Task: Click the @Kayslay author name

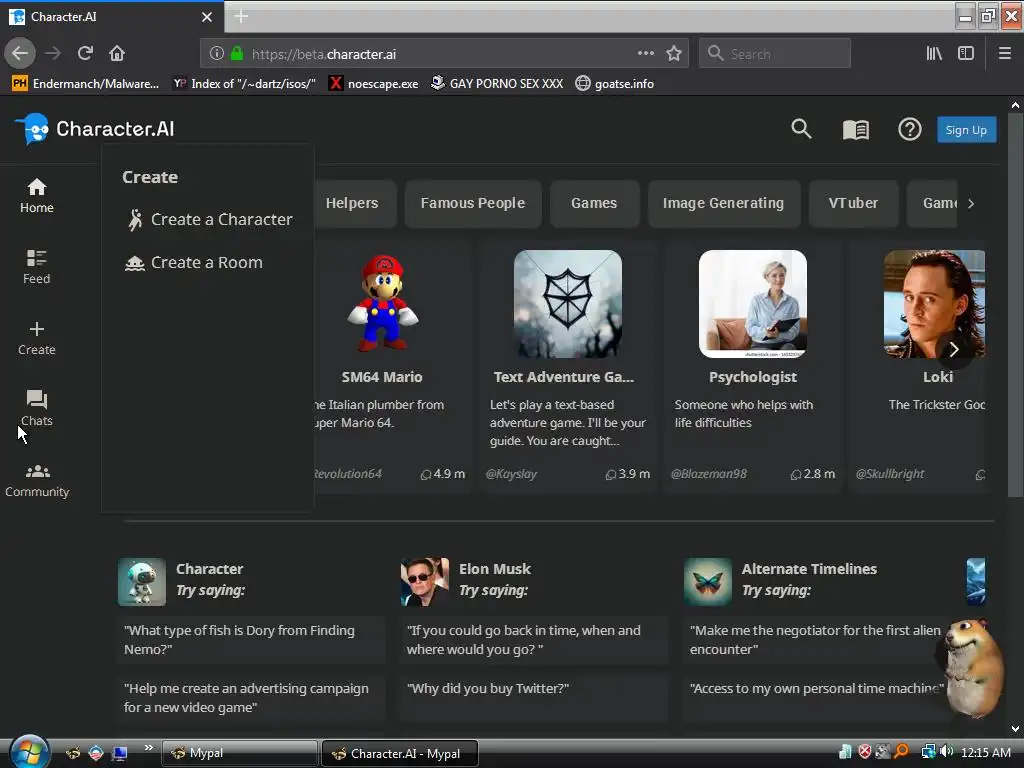Action: point(511,474)
